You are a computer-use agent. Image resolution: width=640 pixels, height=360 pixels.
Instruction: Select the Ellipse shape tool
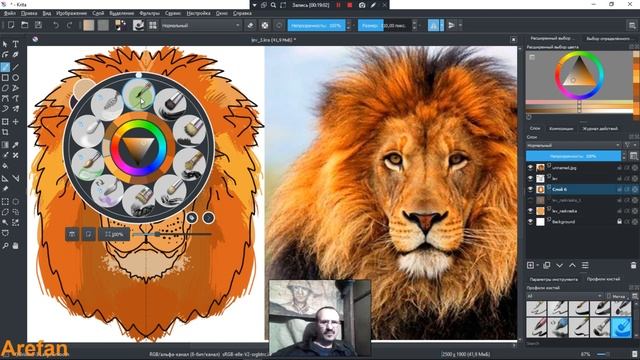point(16,78)
